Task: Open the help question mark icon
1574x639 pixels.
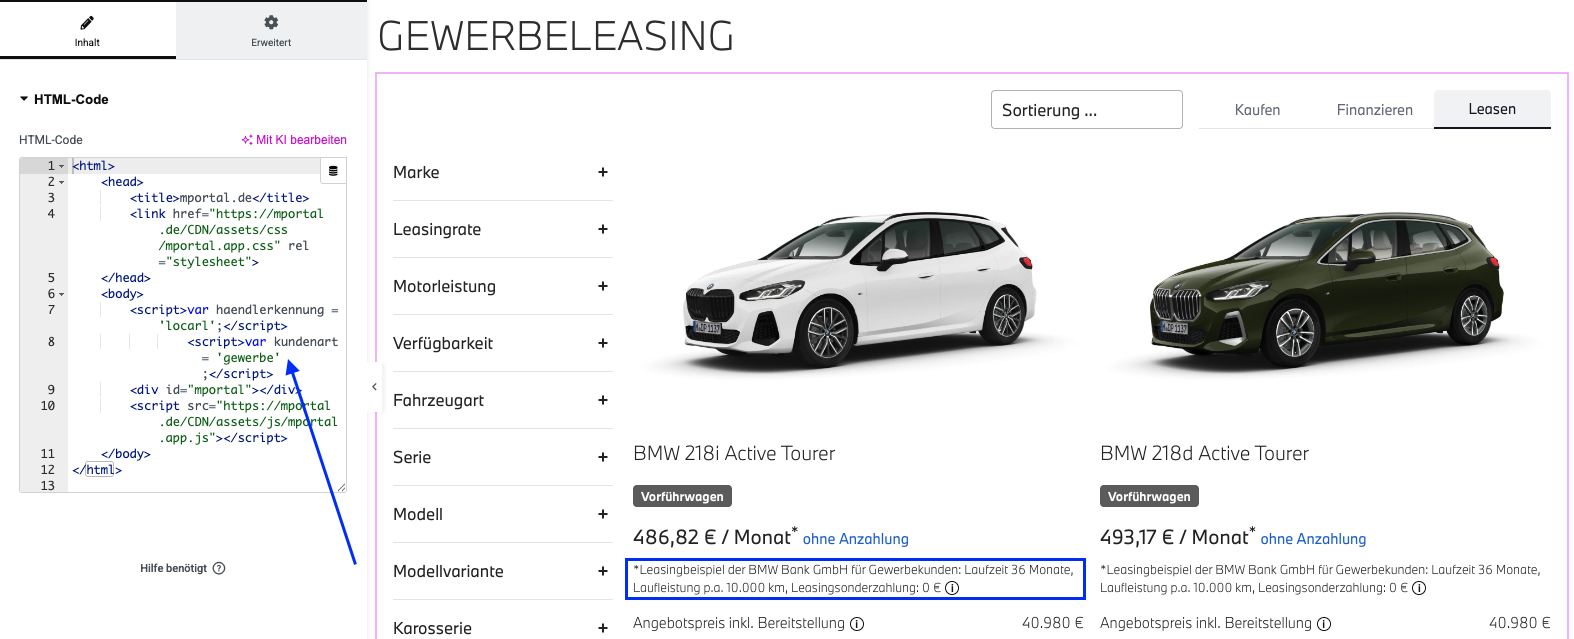Action: click(x=219, y=568)
